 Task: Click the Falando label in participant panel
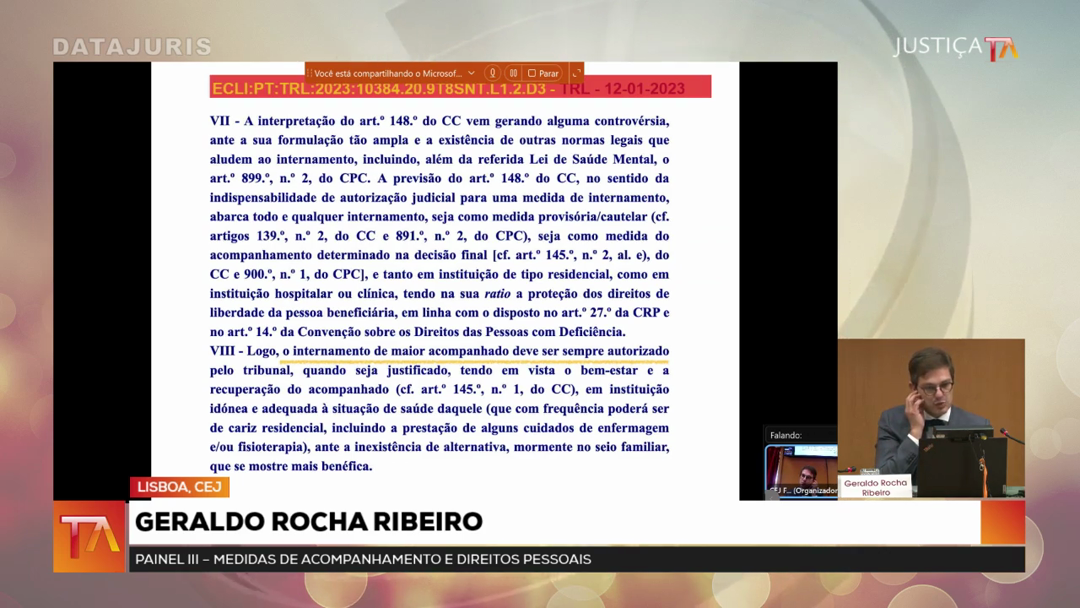(x=786, y=435)
